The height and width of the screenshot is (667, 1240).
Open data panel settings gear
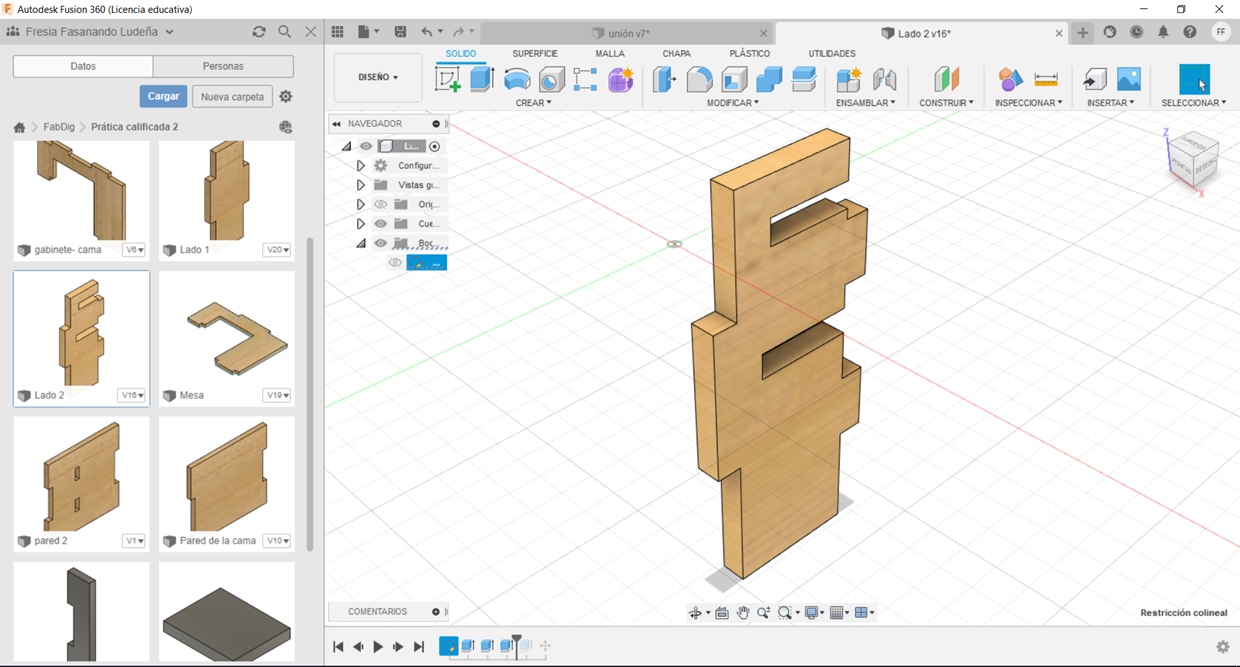[x=286, y=97]
